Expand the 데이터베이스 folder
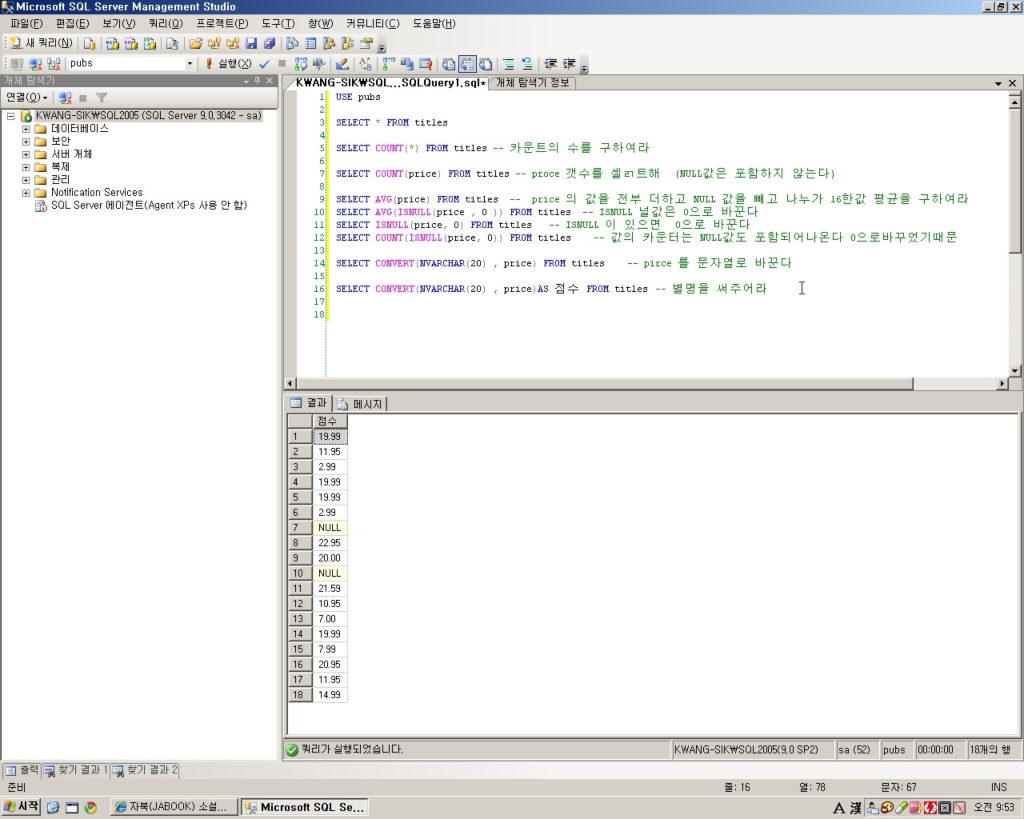This screenshot has height=819, width=1024. [25, 129]
